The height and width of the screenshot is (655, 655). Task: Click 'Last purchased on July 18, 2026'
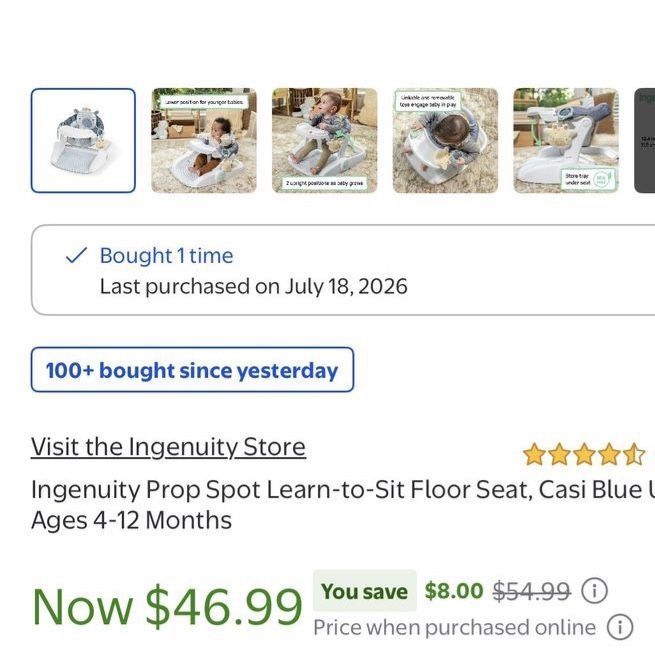point(254,287)
